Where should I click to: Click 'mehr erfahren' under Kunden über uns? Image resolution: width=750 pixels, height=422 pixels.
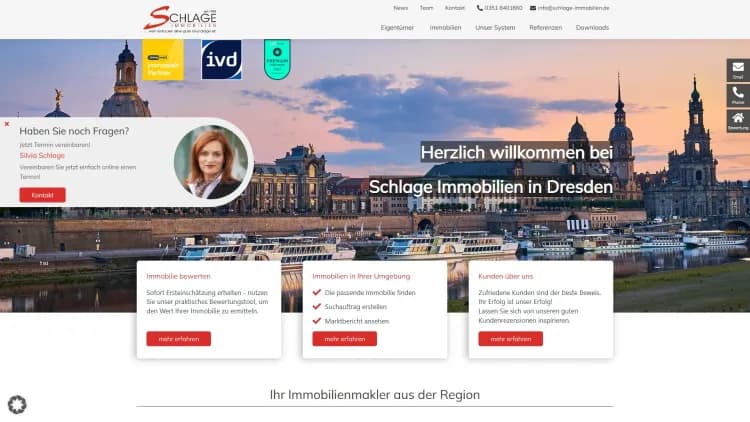(510, 339)
